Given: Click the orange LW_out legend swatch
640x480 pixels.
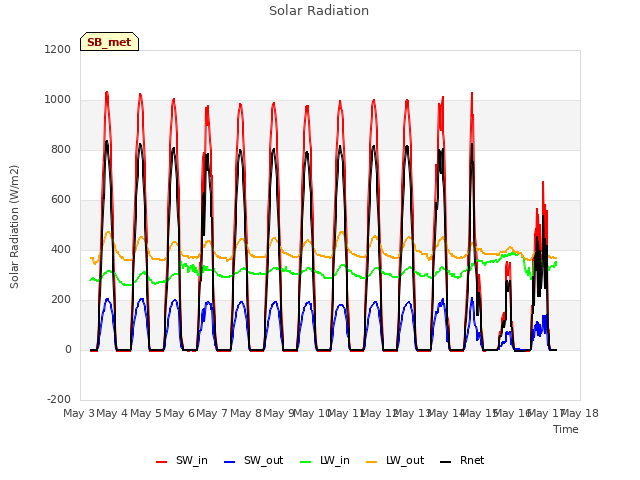Looking at the screenshot, I should pos(372,462).
